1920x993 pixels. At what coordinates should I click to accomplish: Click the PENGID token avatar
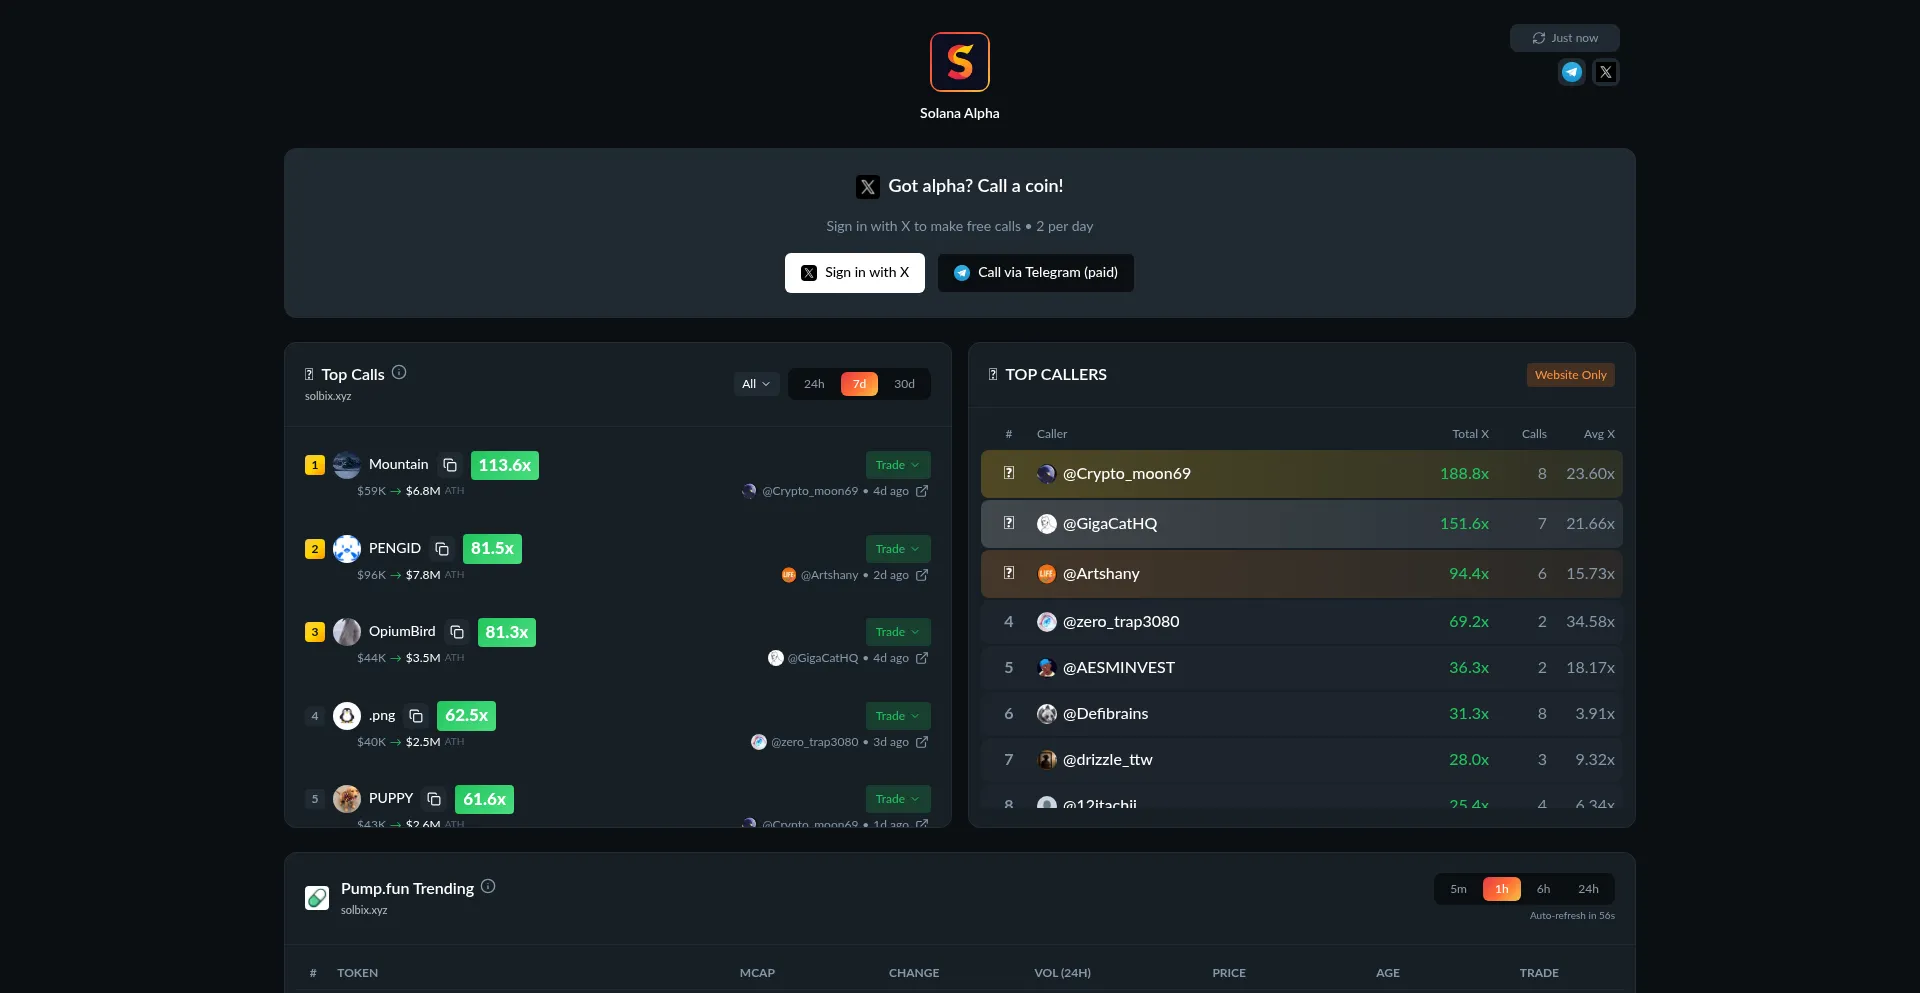click(347, 549)
